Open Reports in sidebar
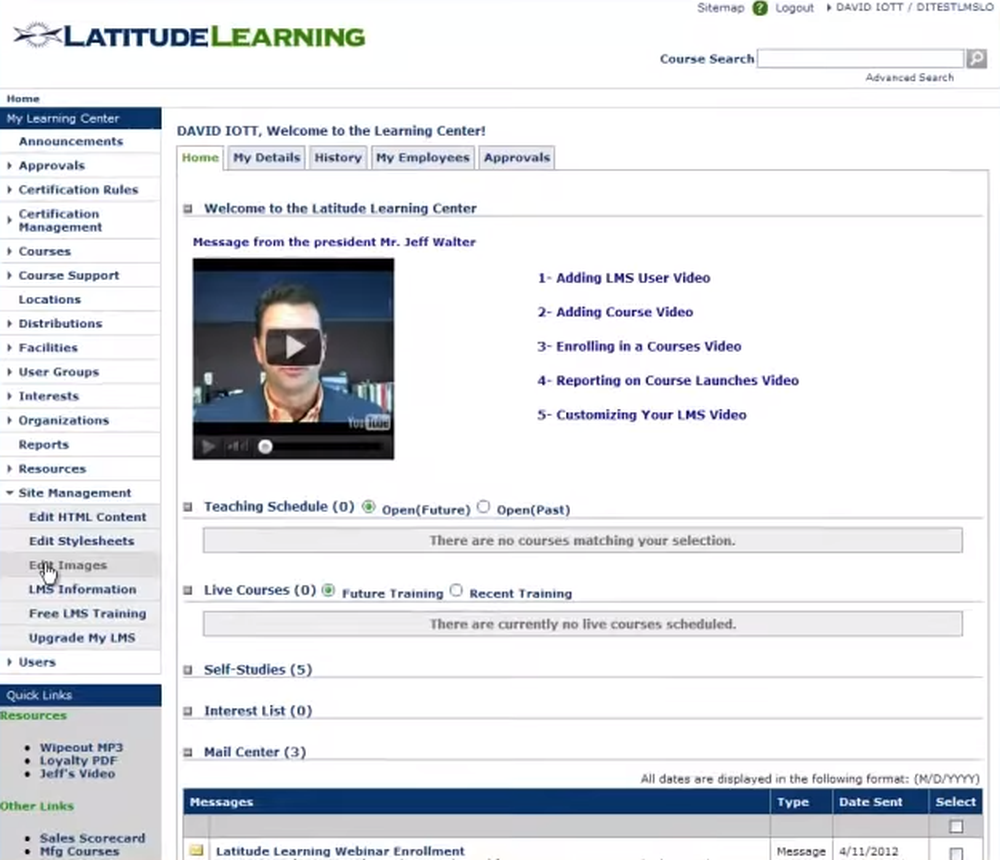The image size is (1000, 860). [x=43, y=445]
